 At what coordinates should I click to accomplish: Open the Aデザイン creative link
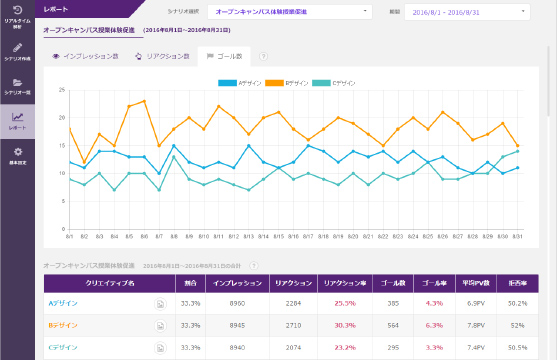point(63,303)
